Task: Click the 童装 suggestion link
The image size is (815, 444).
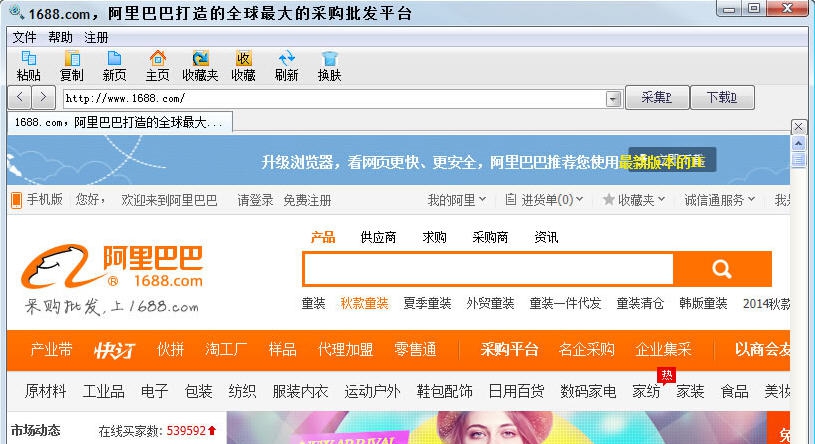Action: point(313,303)
